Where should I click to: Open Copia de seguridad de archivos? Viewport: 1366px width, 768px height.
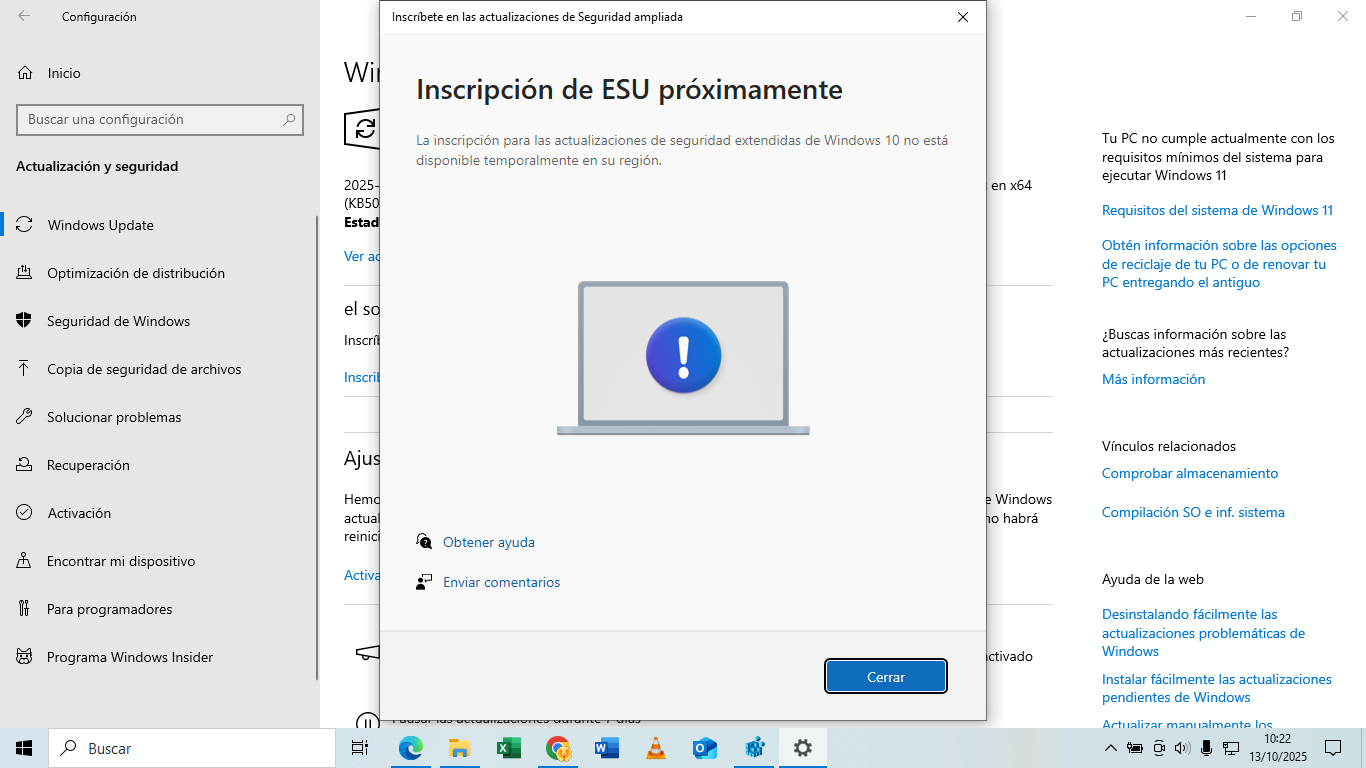160,369
